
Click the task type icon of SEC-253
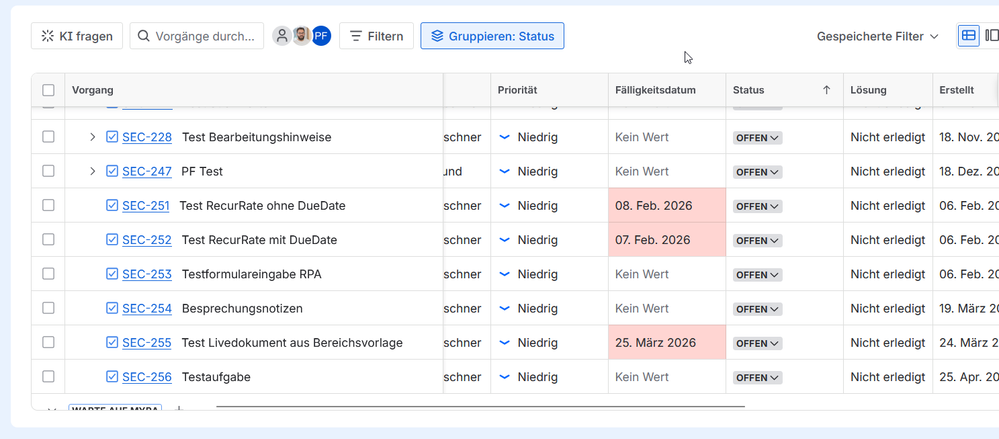(112, 274)
